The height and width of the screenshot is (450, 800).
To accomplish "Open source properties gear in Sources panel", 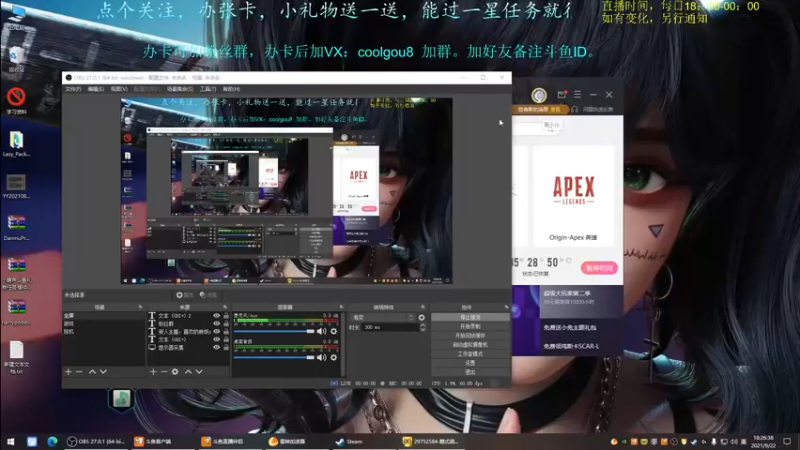I will coord(175,371).
